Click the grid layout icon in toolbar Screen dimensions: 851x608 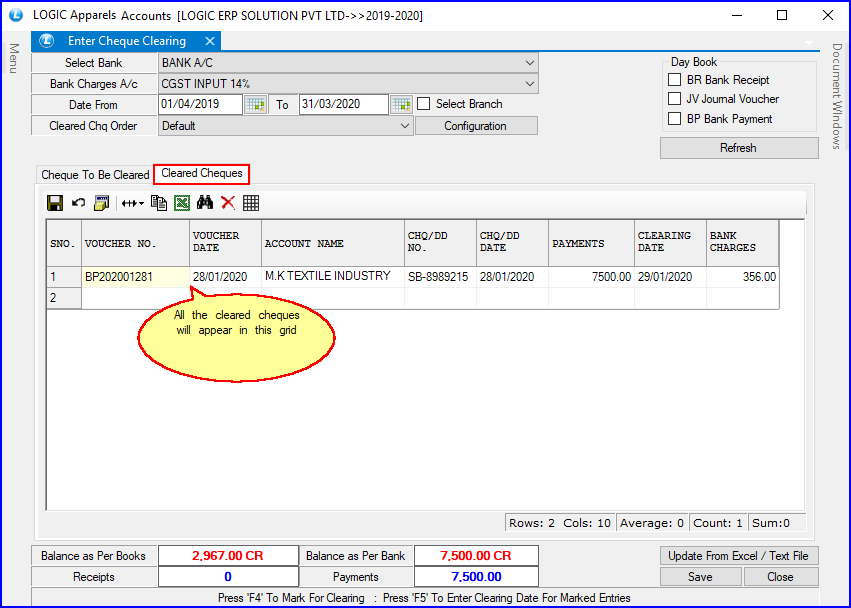coord(251,203)
